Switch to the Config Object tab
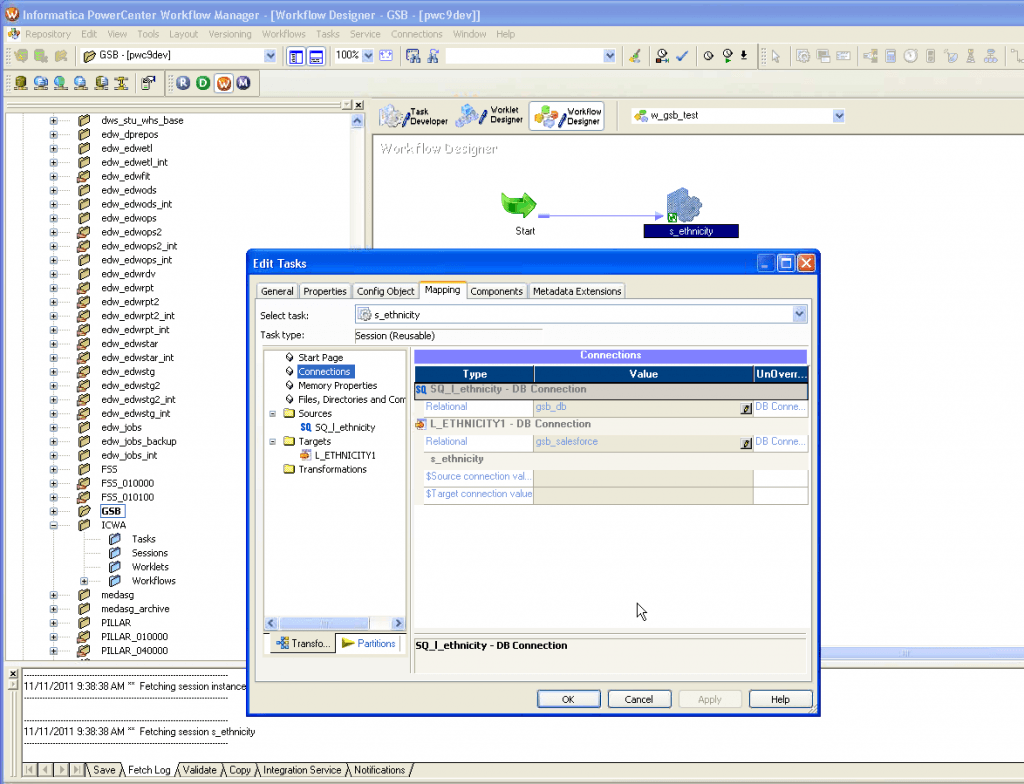Viewport: 1024px width, 784px height. tap(385, 291)
